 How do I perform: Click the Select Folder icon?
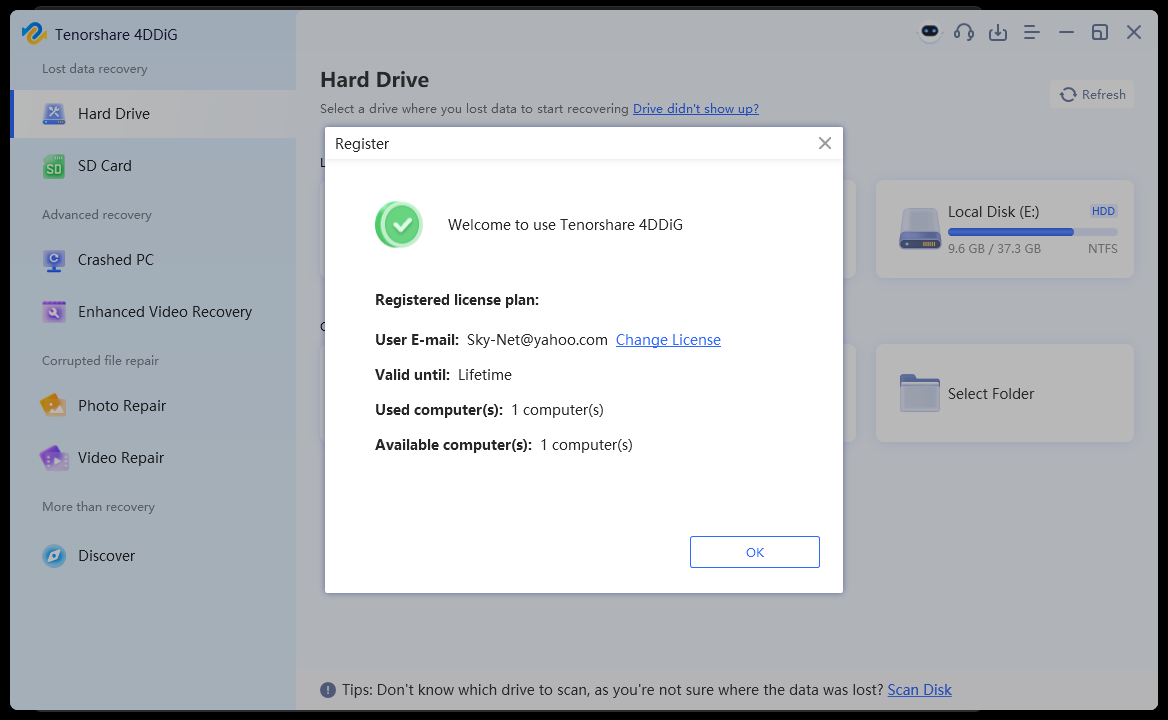click(920, 393)
